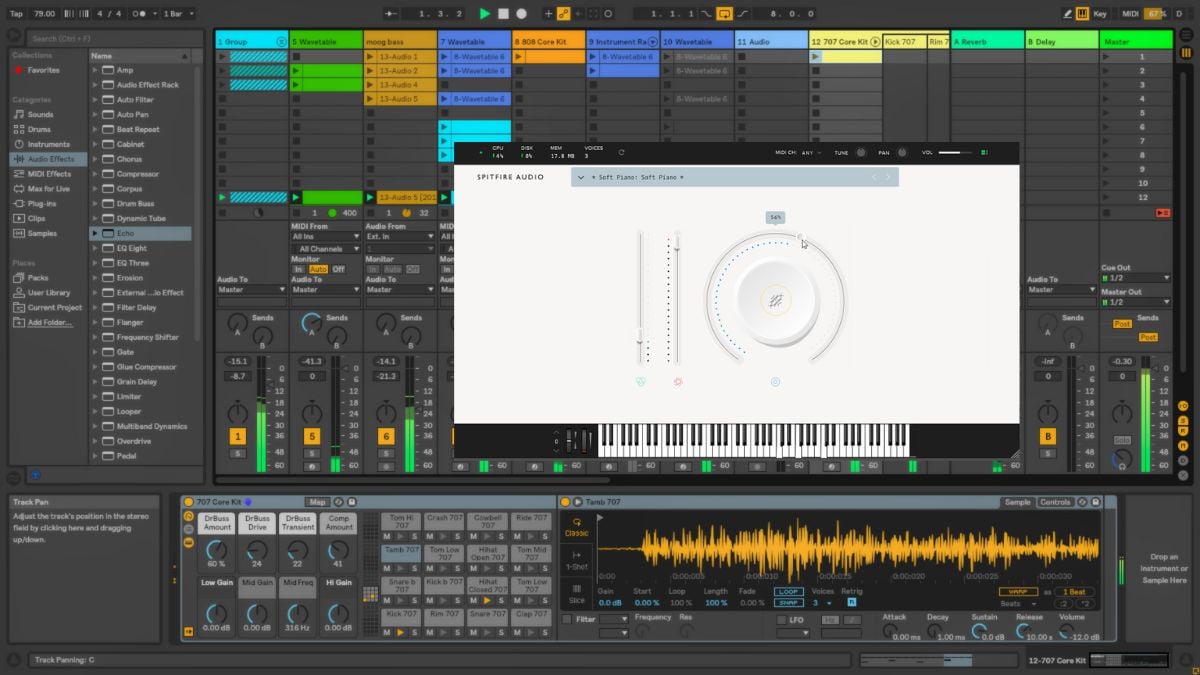Screen dimensions: 1200x675
Task: Click the Add Folder link in Places
Action: [x=46, y=322]
